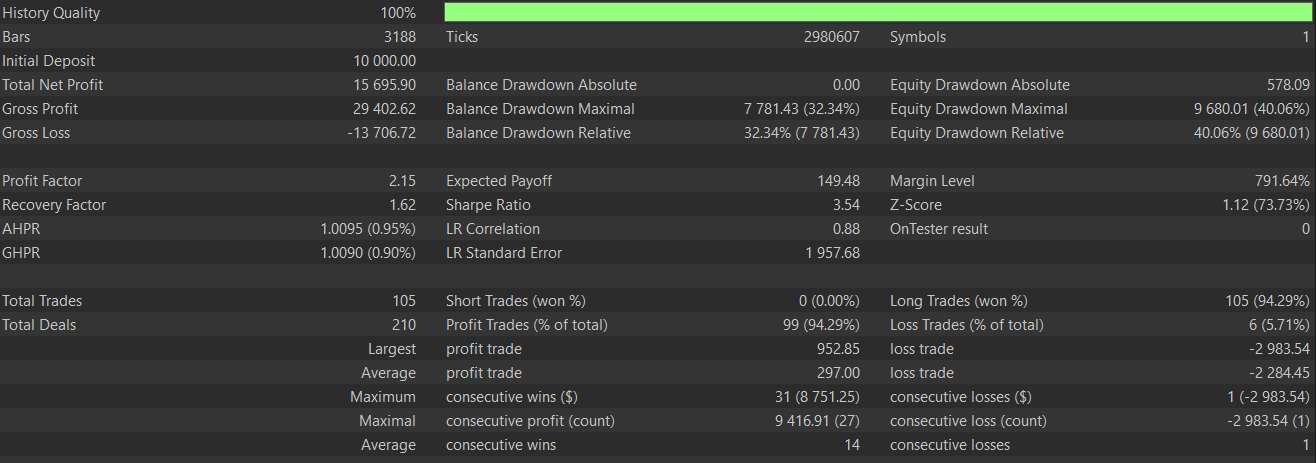
Task: Click the green History Quality progress bar
Action: coord(877,13)
